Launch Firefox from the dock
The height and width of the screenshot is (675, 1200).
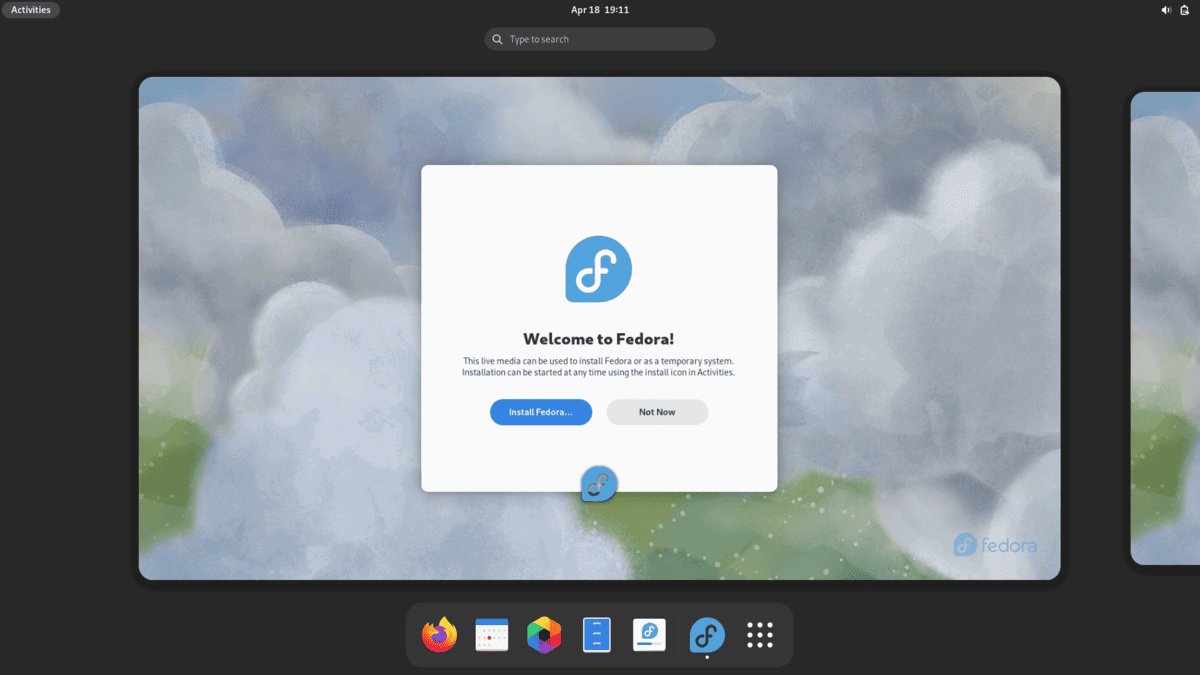point(440,635)
